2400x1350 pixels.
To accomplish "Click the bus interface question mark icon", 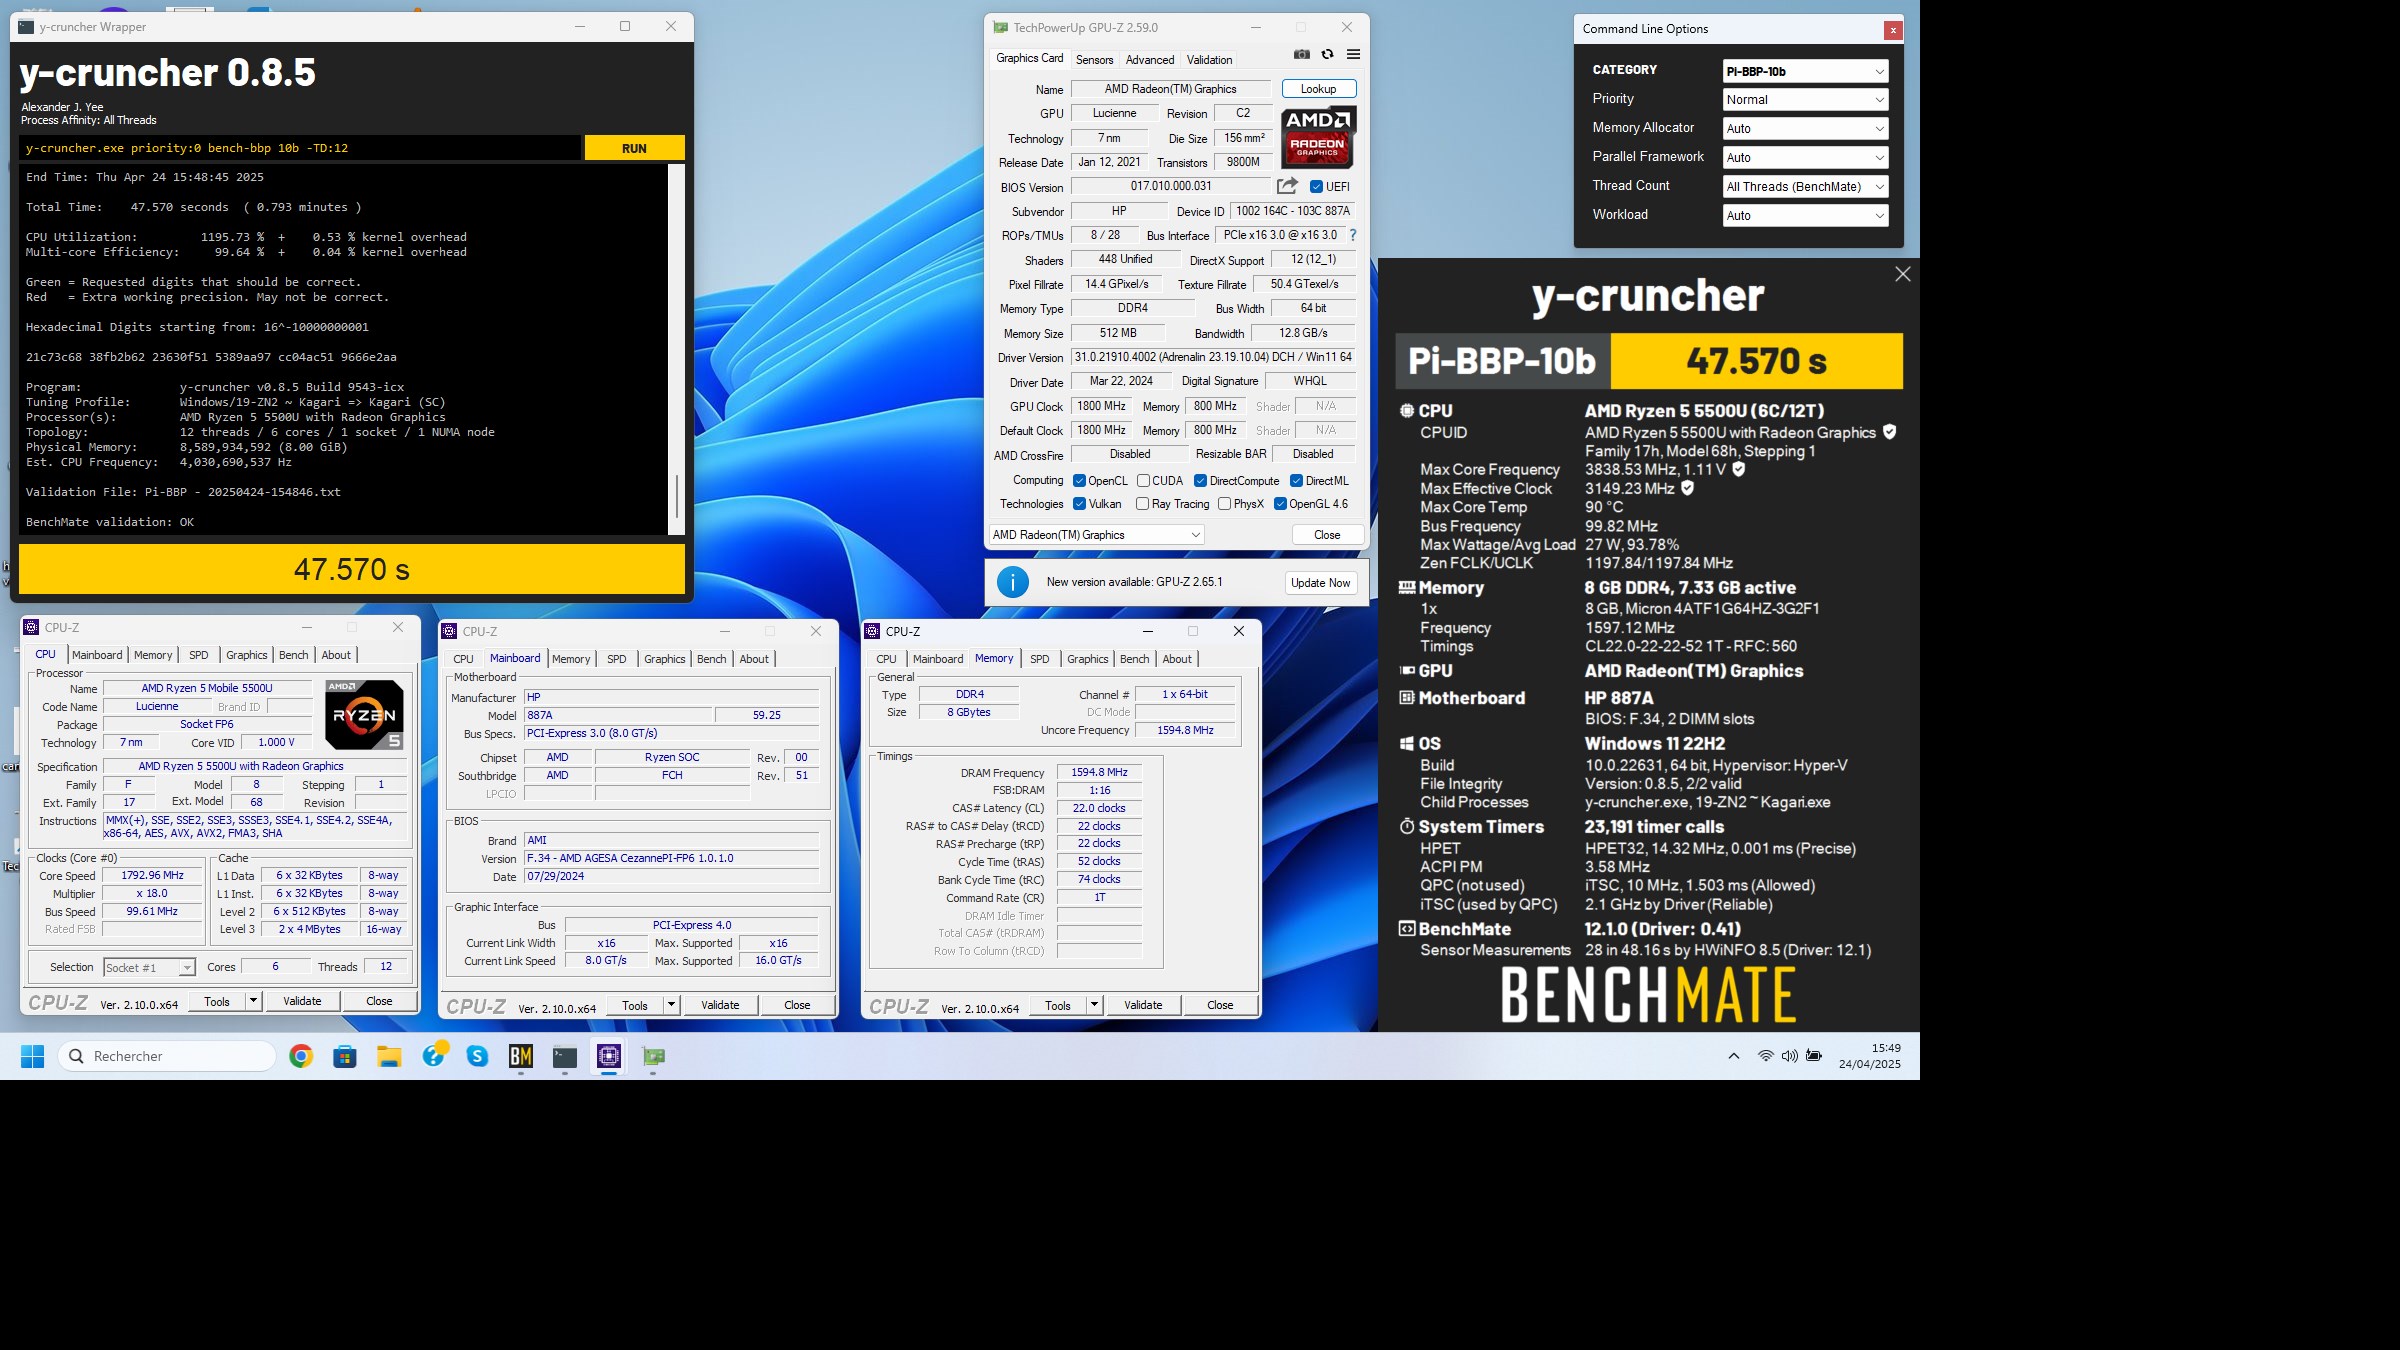I will coord(1352,235).
